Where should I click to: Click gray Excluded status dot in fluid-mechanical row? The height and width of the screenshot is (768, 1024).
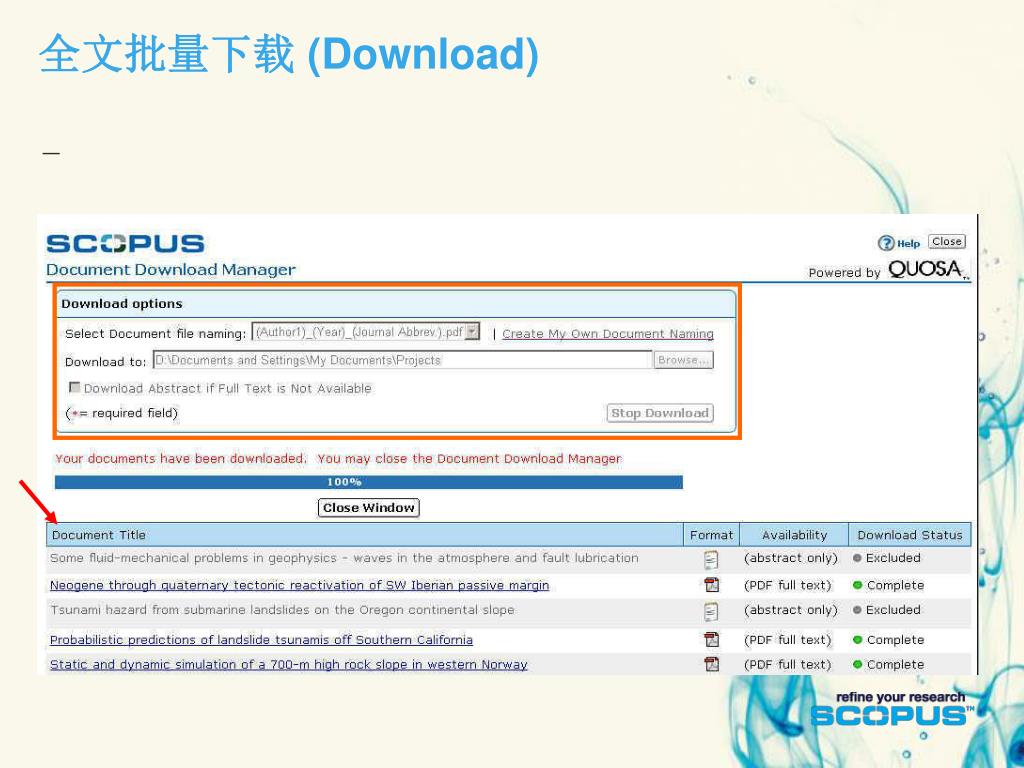click(857, 558)
